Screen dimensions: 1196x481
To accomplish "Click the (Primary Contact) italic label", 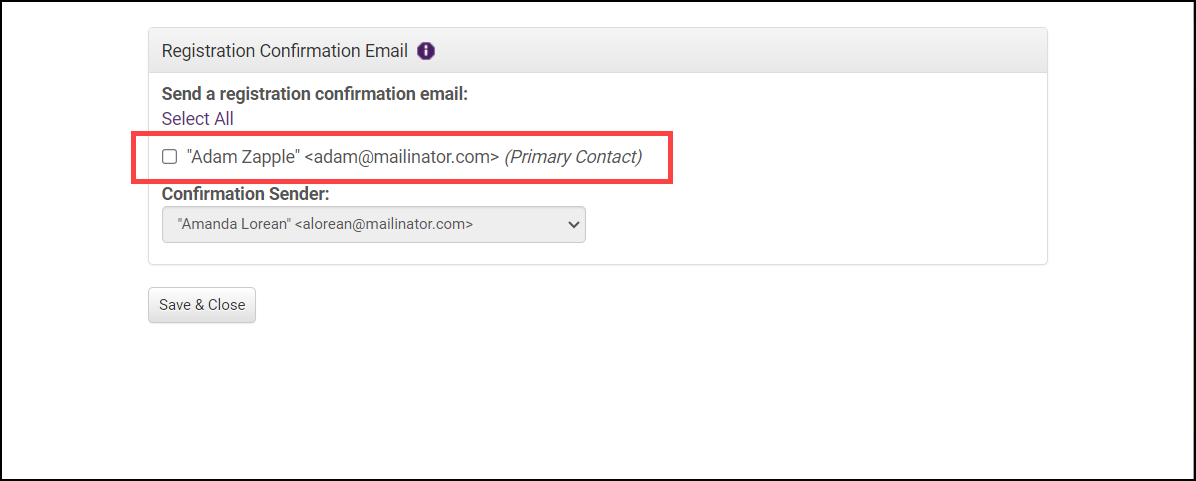I will 573,157.
